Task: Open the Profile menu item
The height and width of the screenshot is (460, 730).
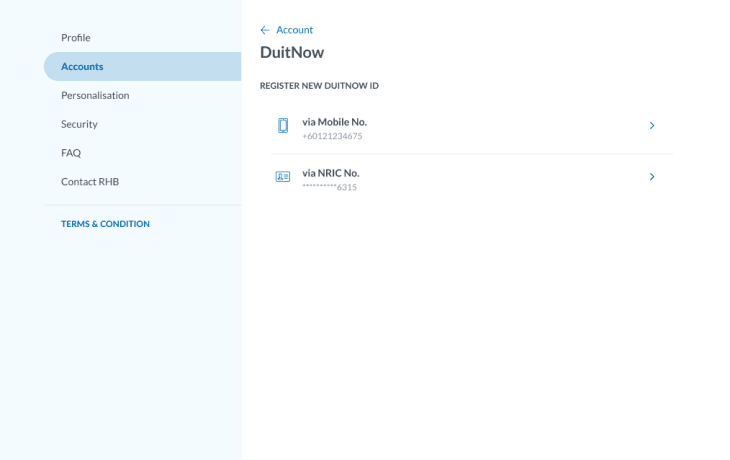Action: (76, 38)
